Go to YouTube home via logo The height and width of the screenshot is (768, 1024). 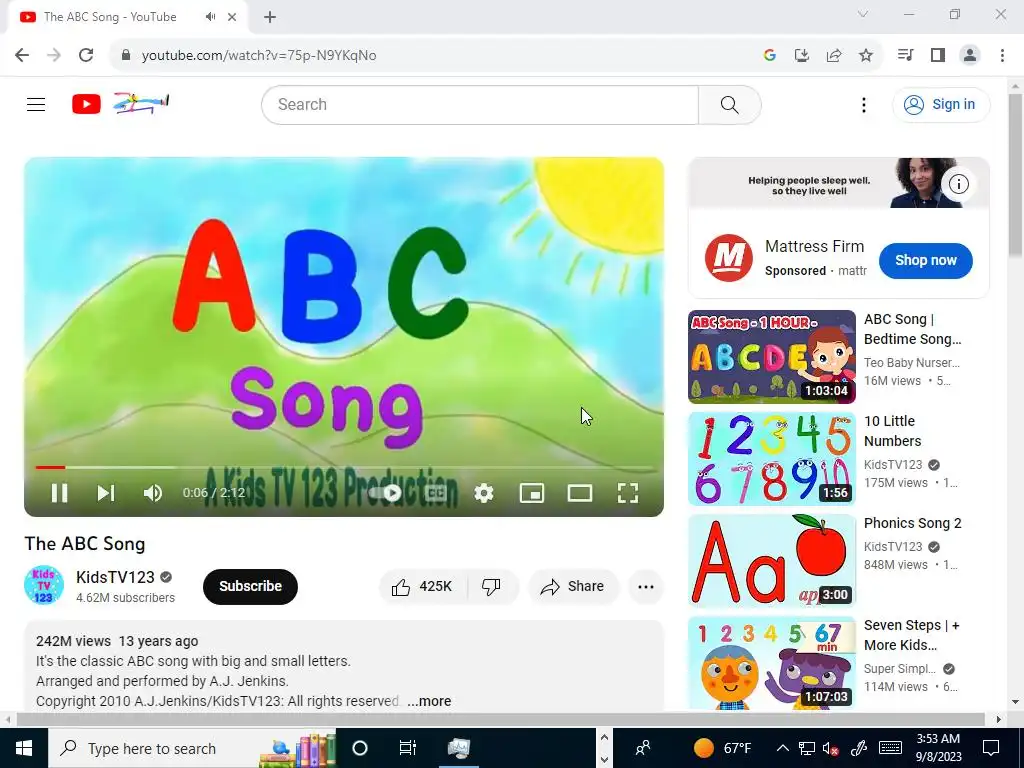(x=120, y=104)
